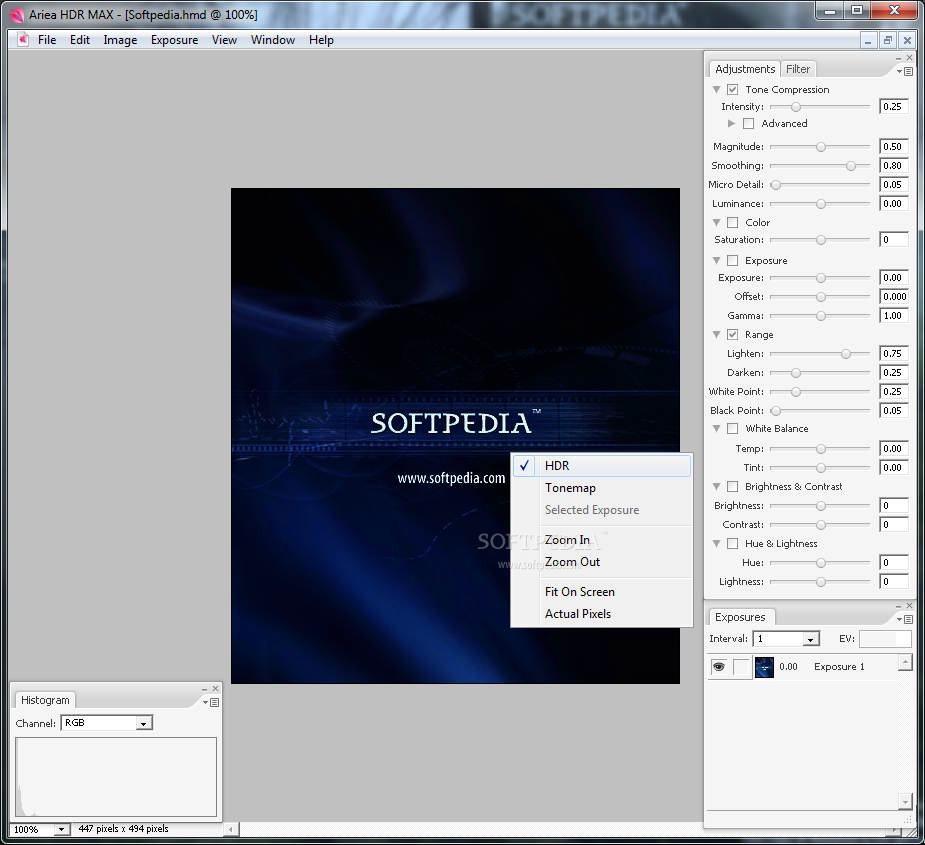The image size is (925, 845).
Task: Open the Window menu
Action: [x=273, y=40]
